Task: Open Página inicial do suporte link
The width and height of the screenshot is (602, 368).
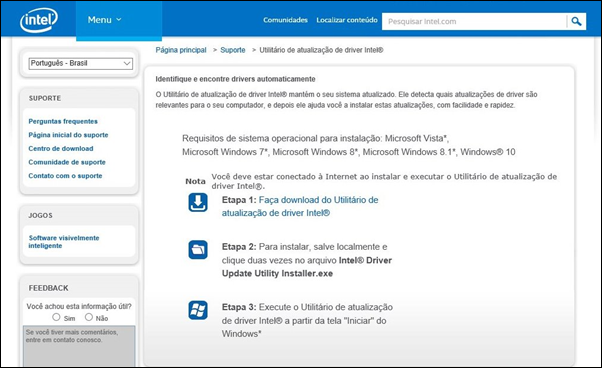Action: 68,135
